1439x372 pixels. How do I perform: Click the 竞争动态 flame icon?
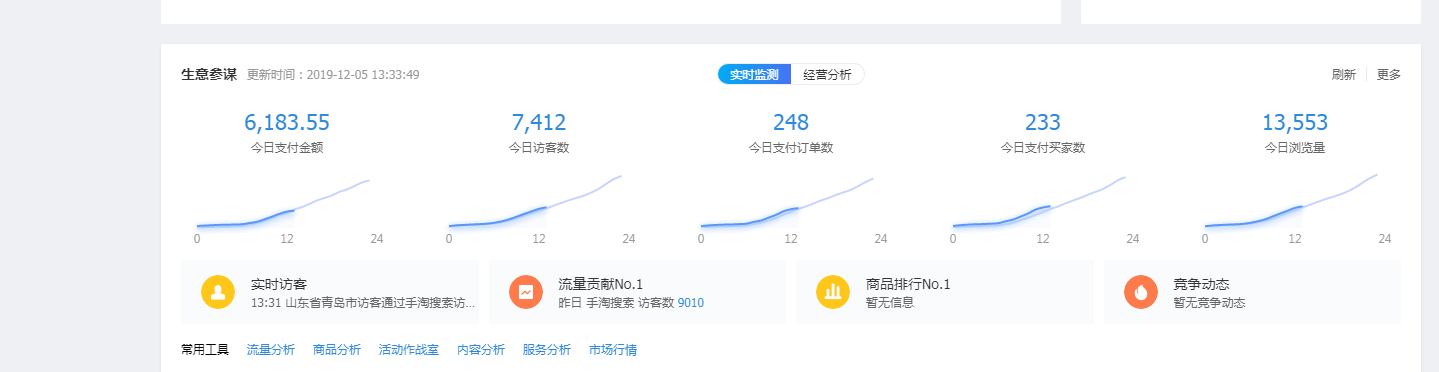(1140, 292)
